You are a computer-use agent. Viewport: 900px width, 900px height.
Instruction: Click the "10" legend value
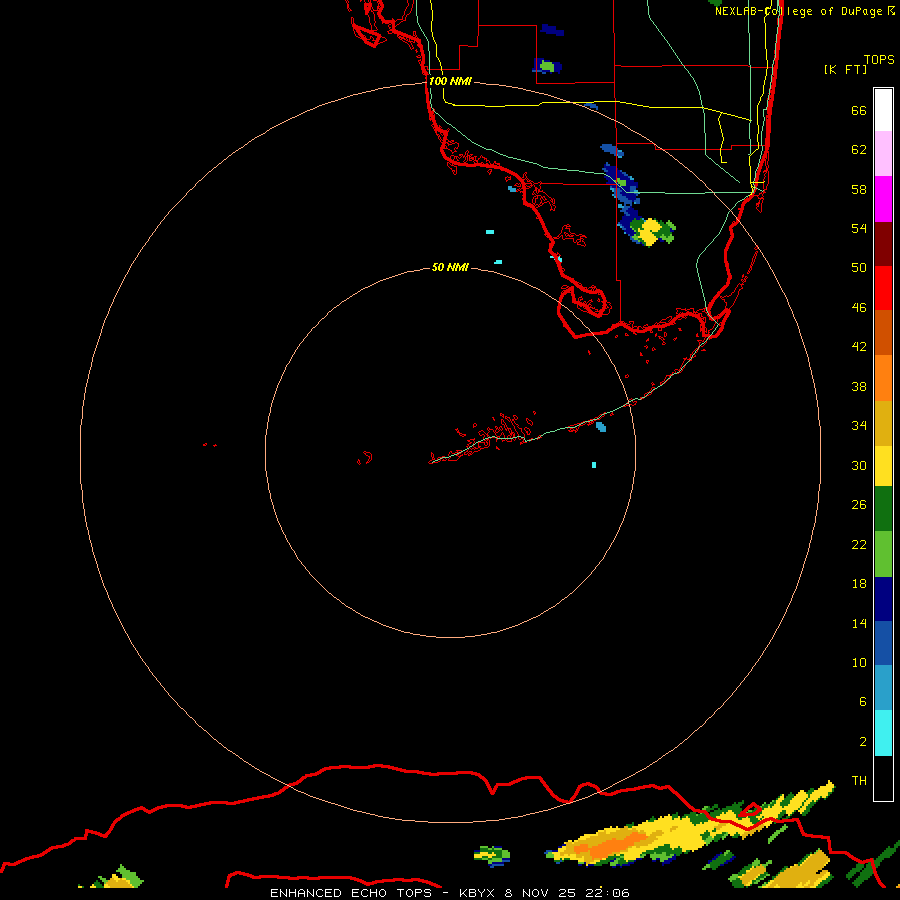click(x=859, y=662)
